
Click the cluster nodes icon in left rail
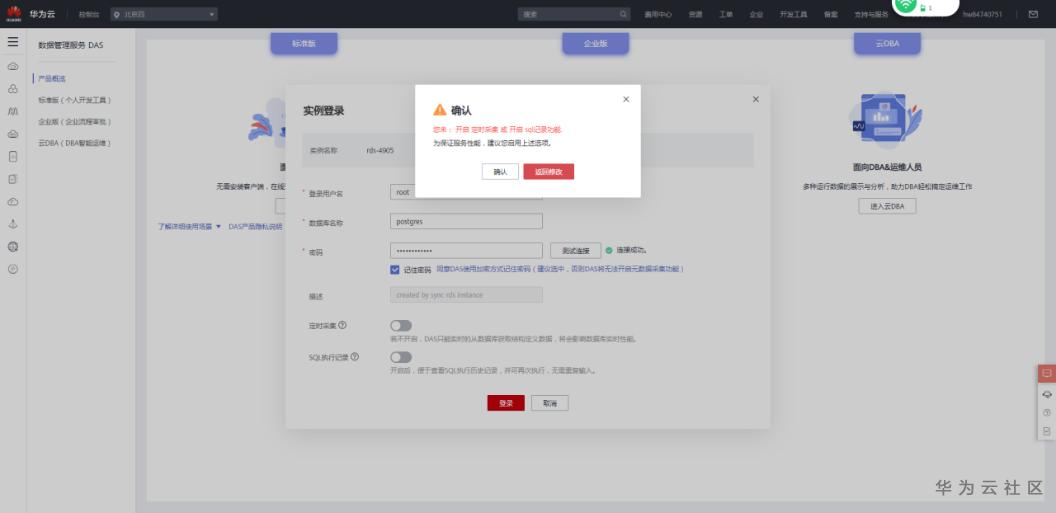13,89
